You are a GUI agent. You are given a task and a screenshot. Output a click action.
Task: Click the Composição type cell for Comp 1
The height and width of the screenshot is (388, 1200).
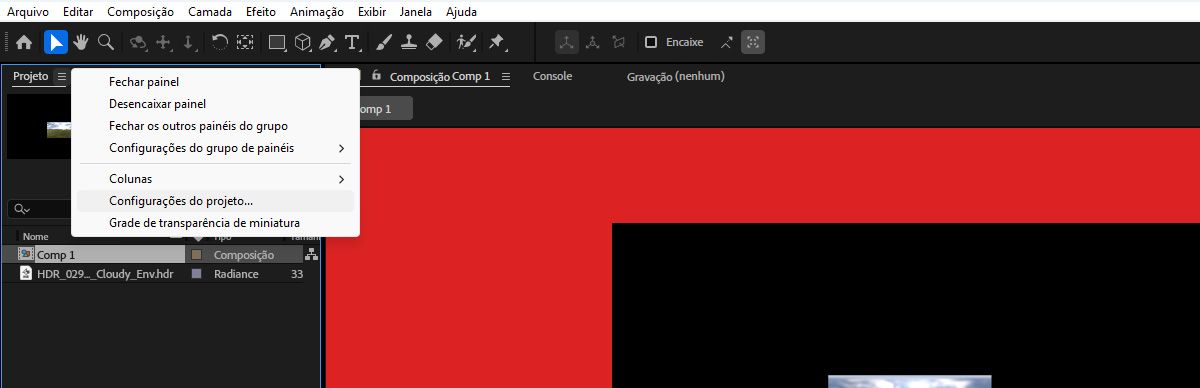[244, 255]
